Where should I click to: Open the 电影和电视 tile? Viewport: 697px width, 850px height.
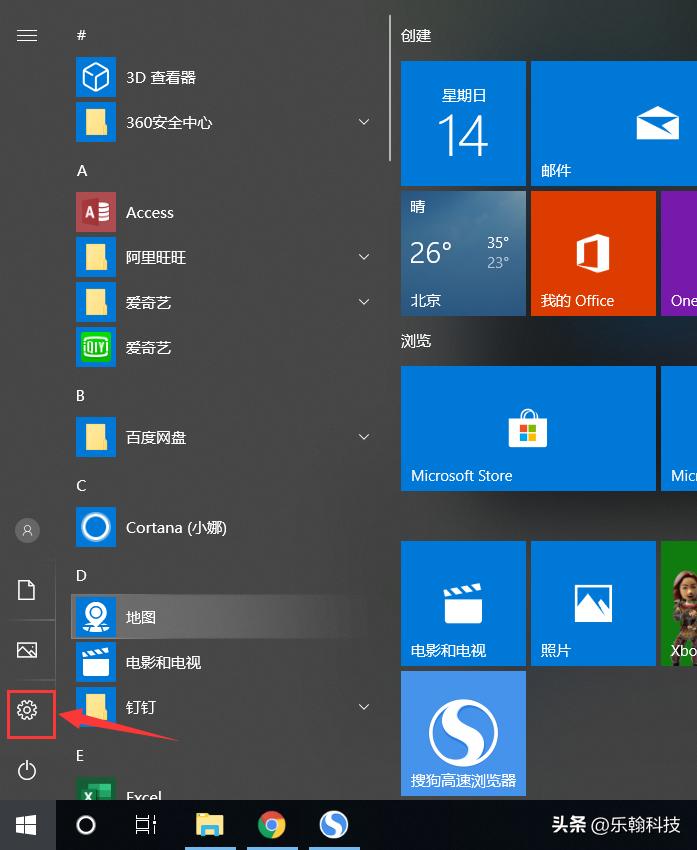click(x=463, y=603)
